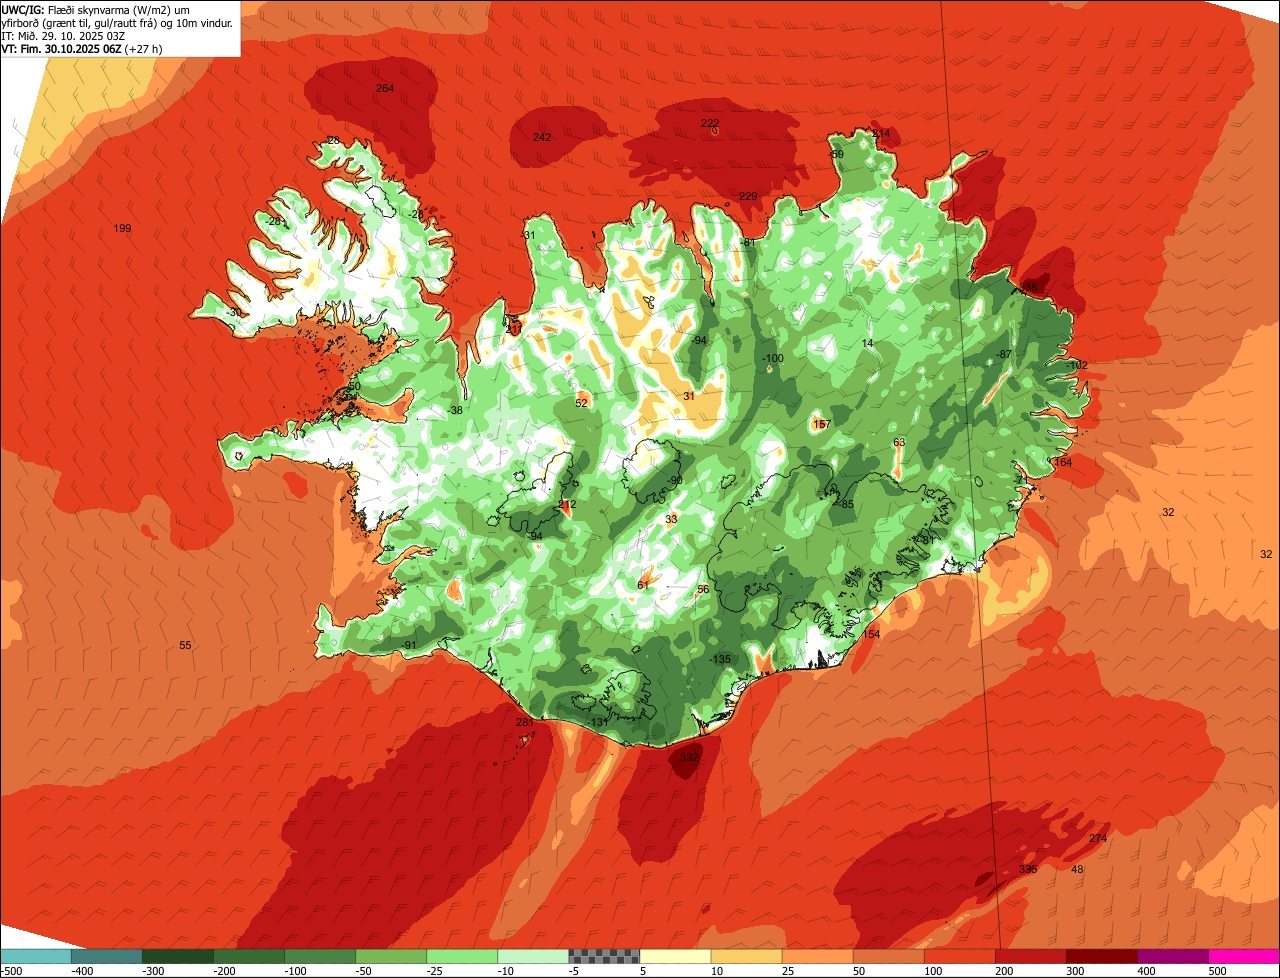Pick the dark maroon swatch from 300 to 400

pyautogui.click(x=1100, y=956)
